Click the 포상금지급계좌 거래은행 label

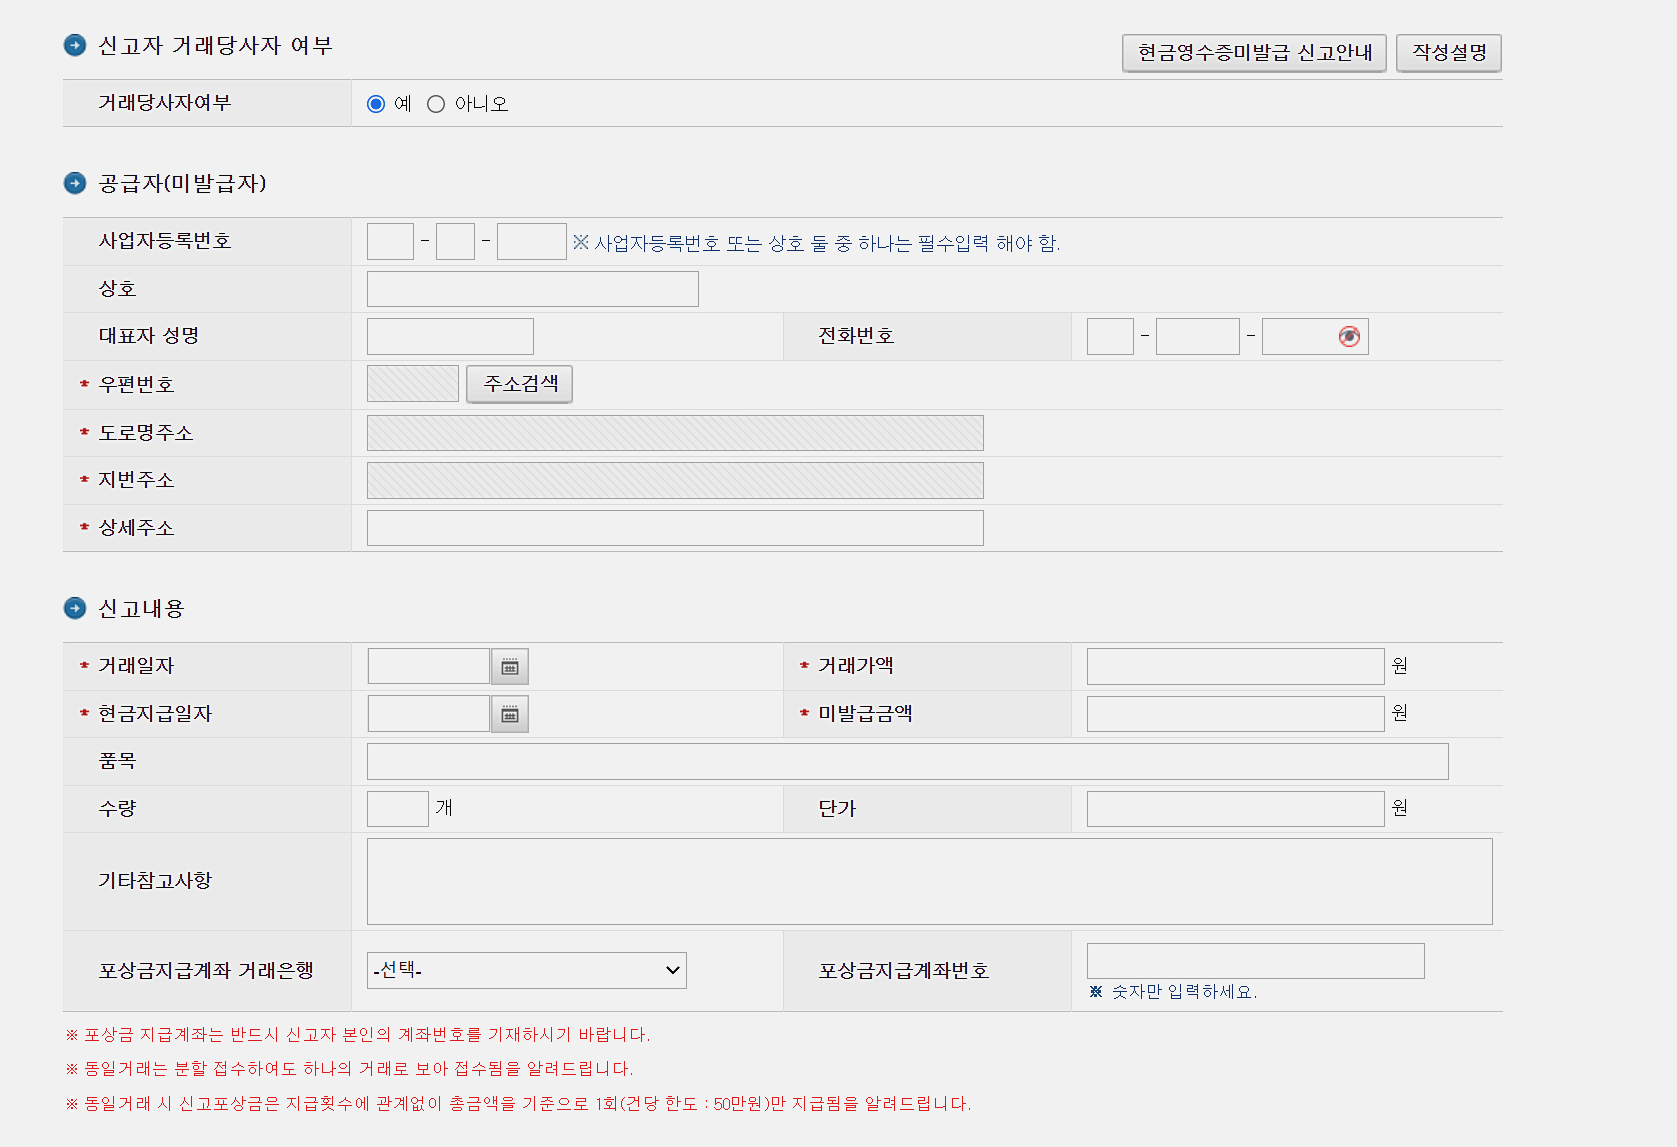(206, 971)
